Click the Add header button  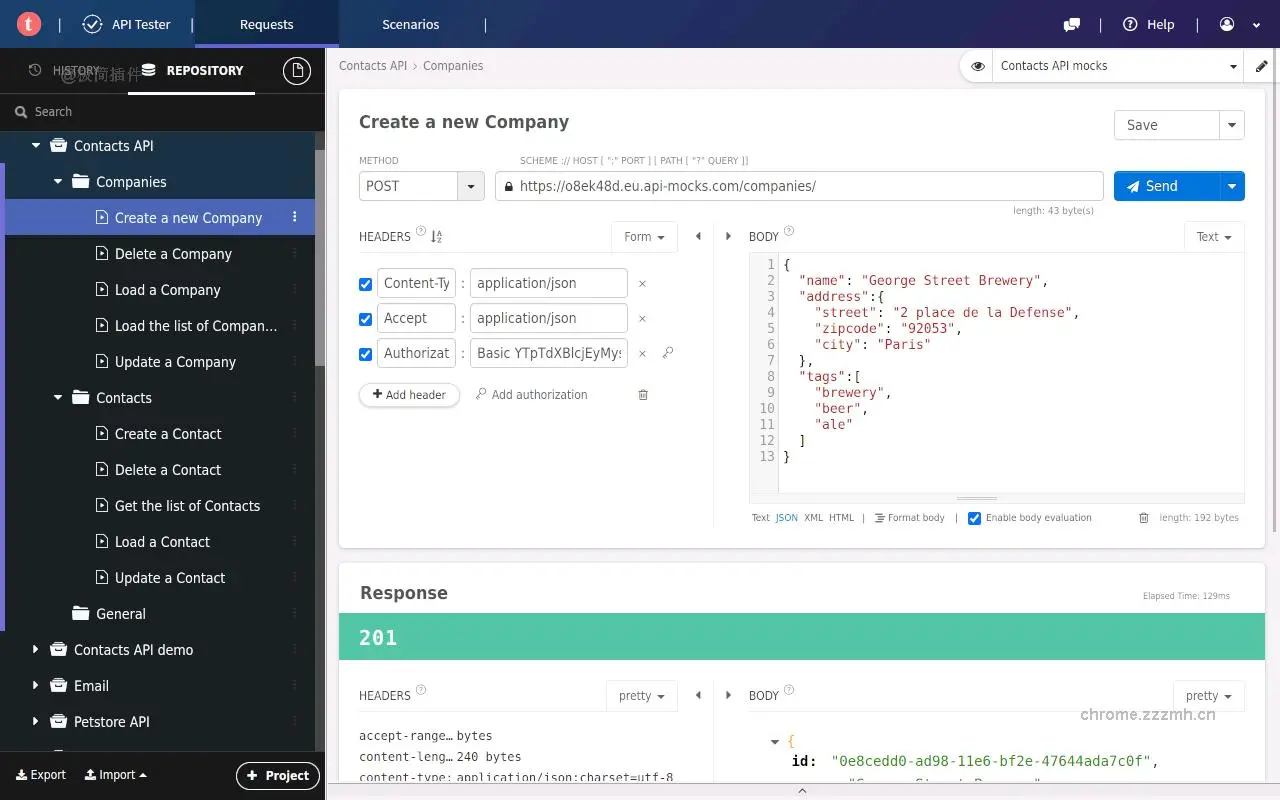pyautogui.click(x=409, y=395)
